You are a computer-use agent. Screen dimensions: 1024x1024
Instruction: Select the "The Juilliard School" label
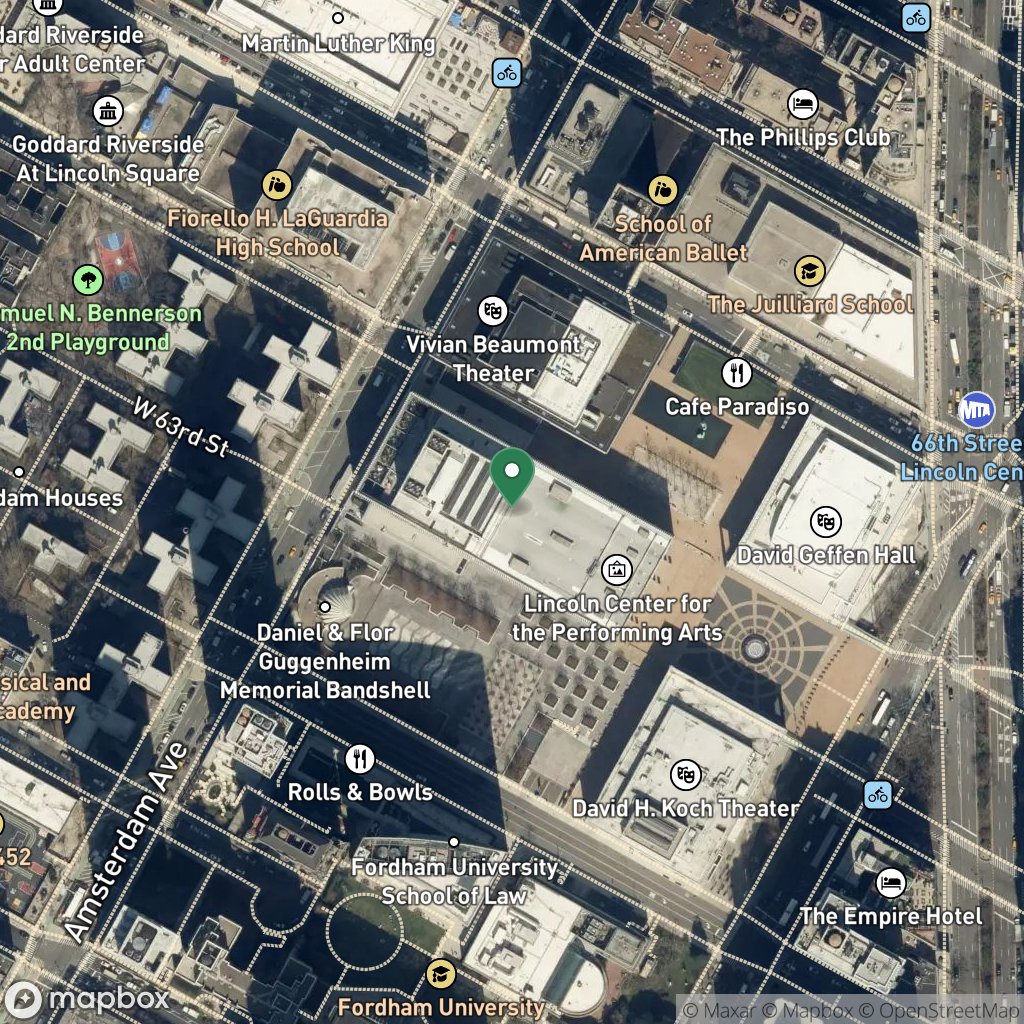(810, 304)
